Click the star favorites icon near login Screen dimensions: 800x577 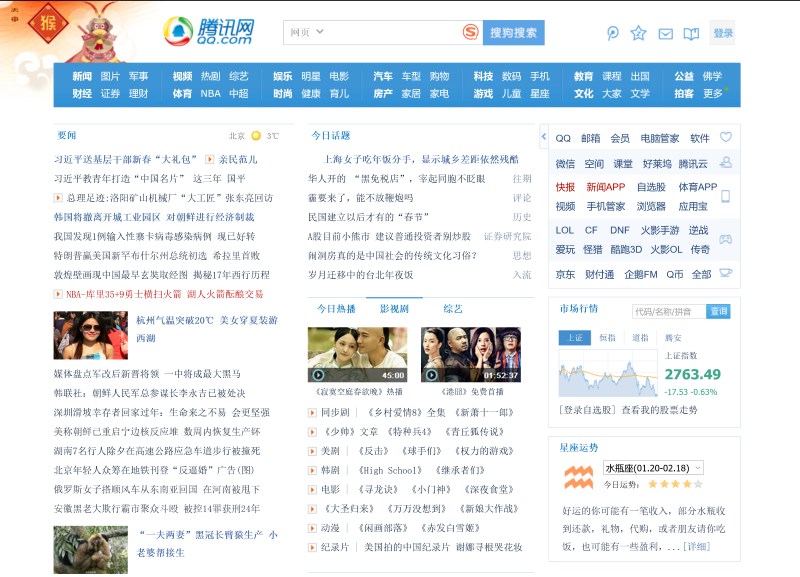point(638,33)
